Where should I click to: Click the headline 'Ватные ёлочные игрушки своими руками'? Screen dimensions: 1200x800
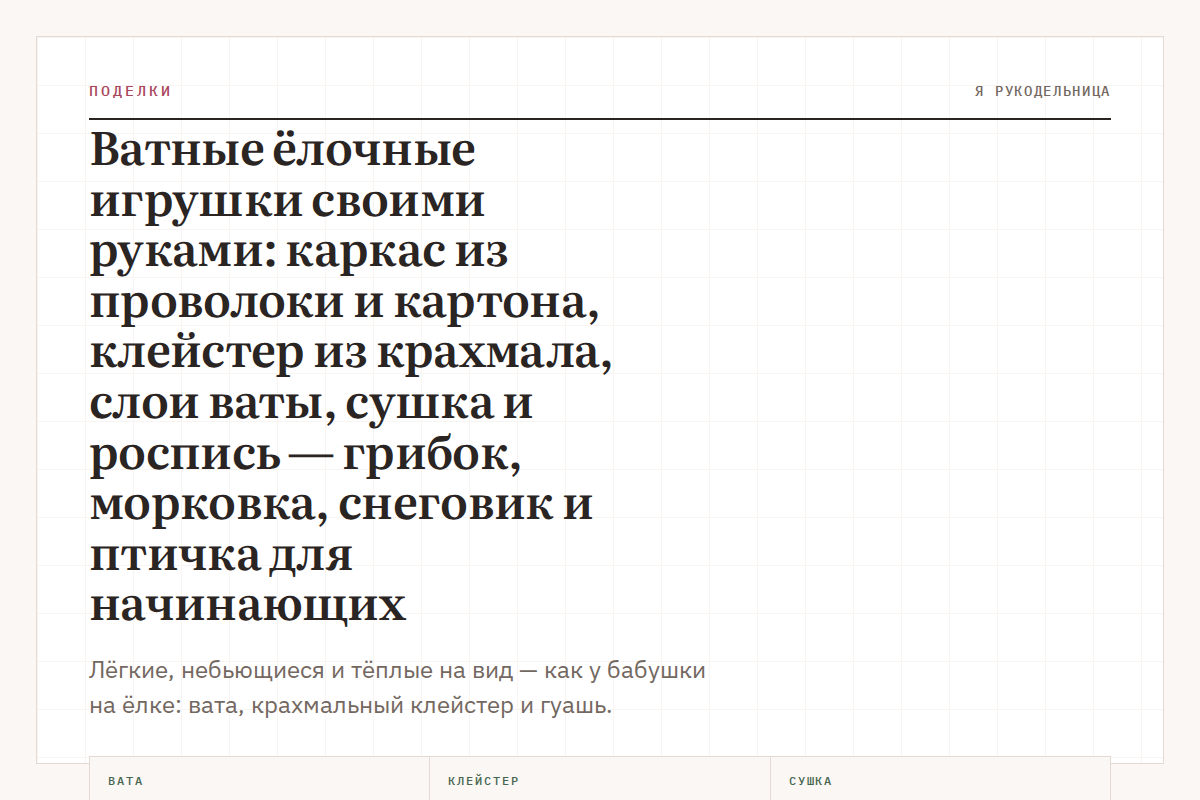351,378
